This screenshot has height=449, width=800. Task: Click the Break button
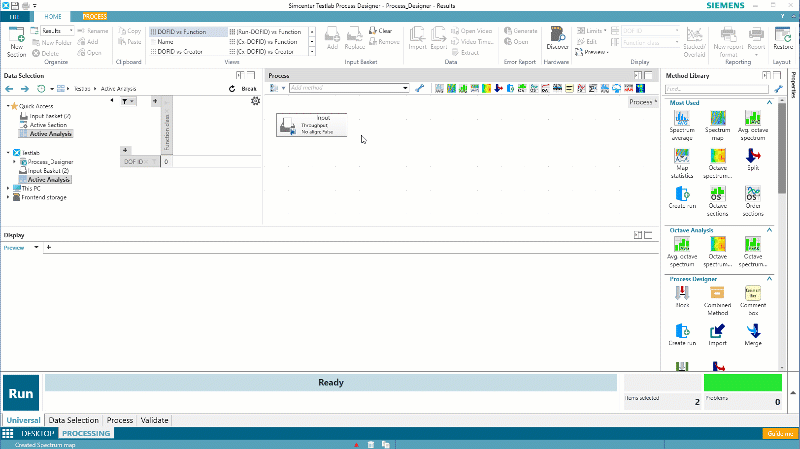pos(245,88)
